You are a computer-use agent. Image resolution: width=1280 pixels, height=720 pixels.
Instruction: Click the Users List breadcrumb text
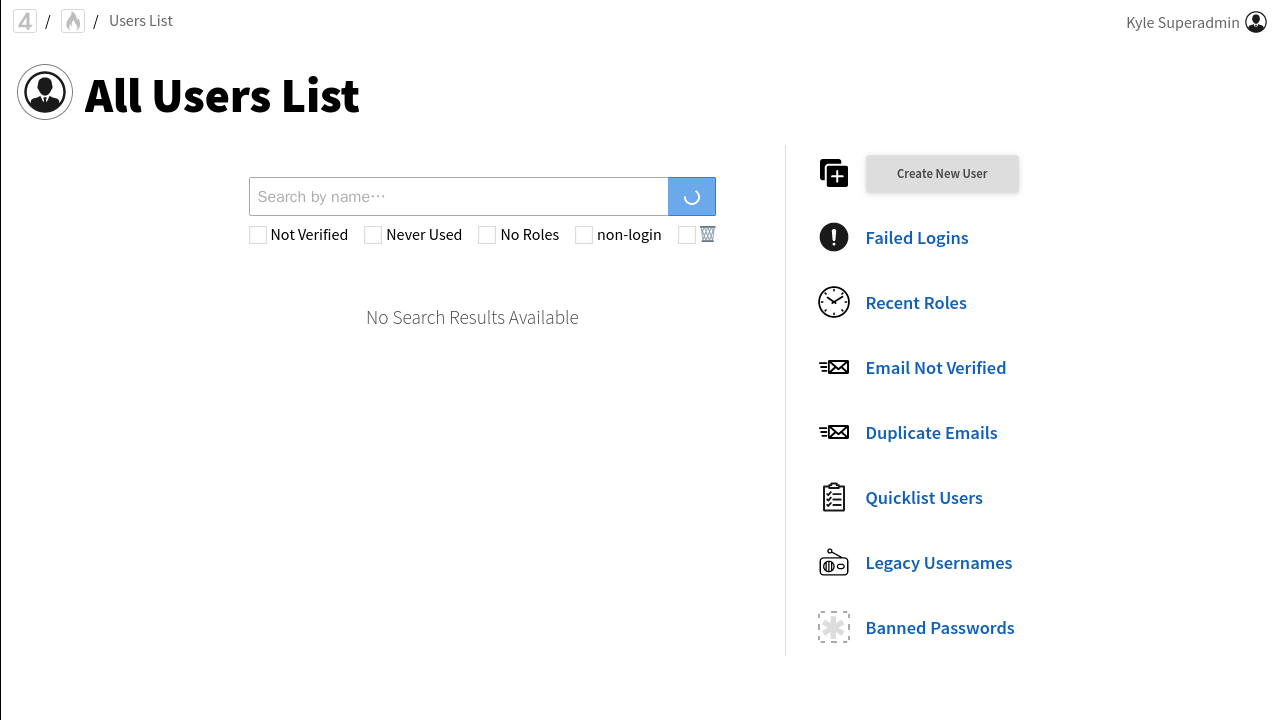click(x=141, y=21)
